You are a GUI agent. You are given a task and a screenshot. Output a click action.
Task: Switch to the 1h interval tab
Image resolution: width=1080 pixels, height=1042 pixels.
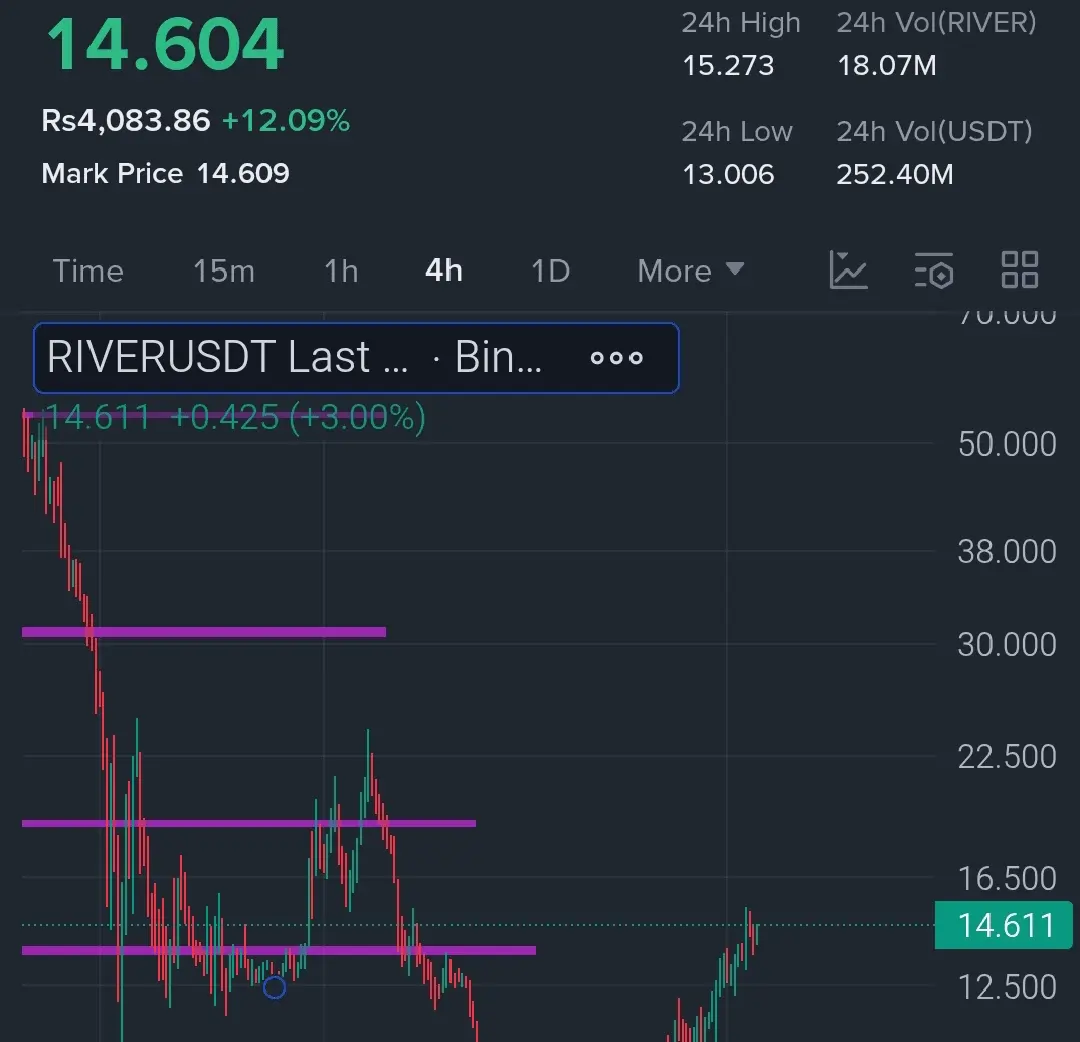(341, 271)
